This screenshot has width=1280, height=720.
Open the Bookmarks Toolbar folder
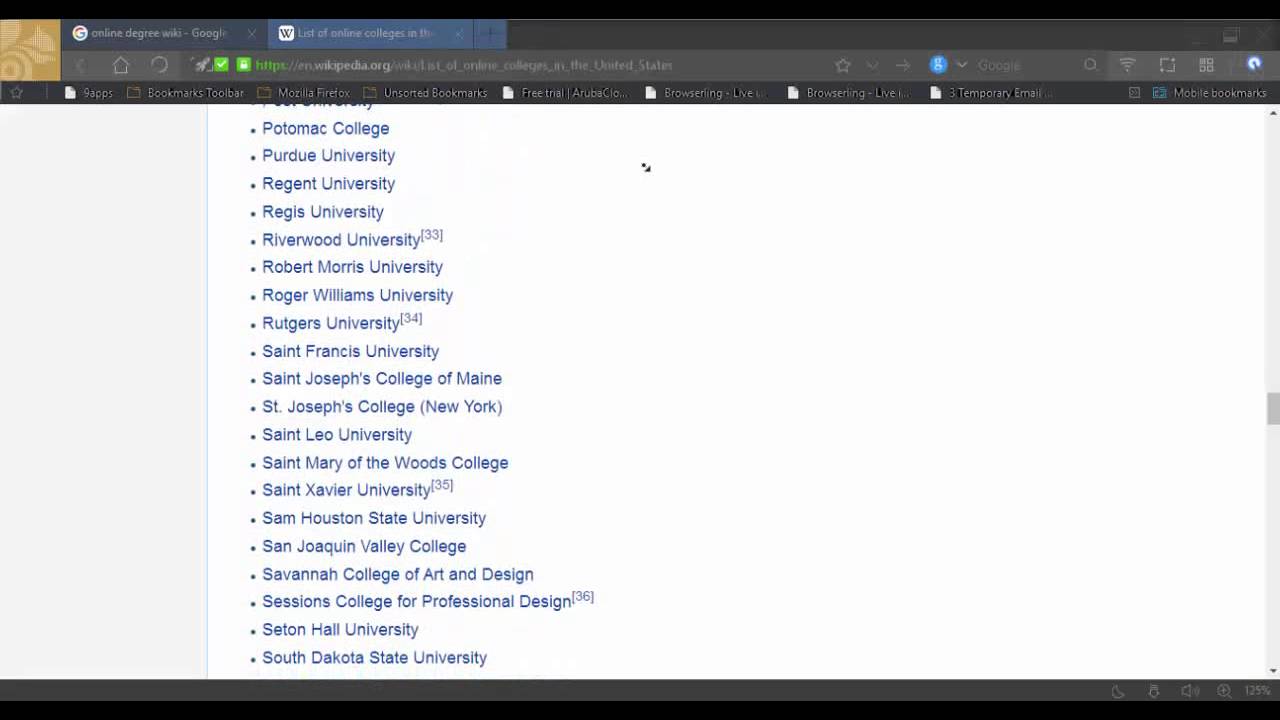(186, 93)
